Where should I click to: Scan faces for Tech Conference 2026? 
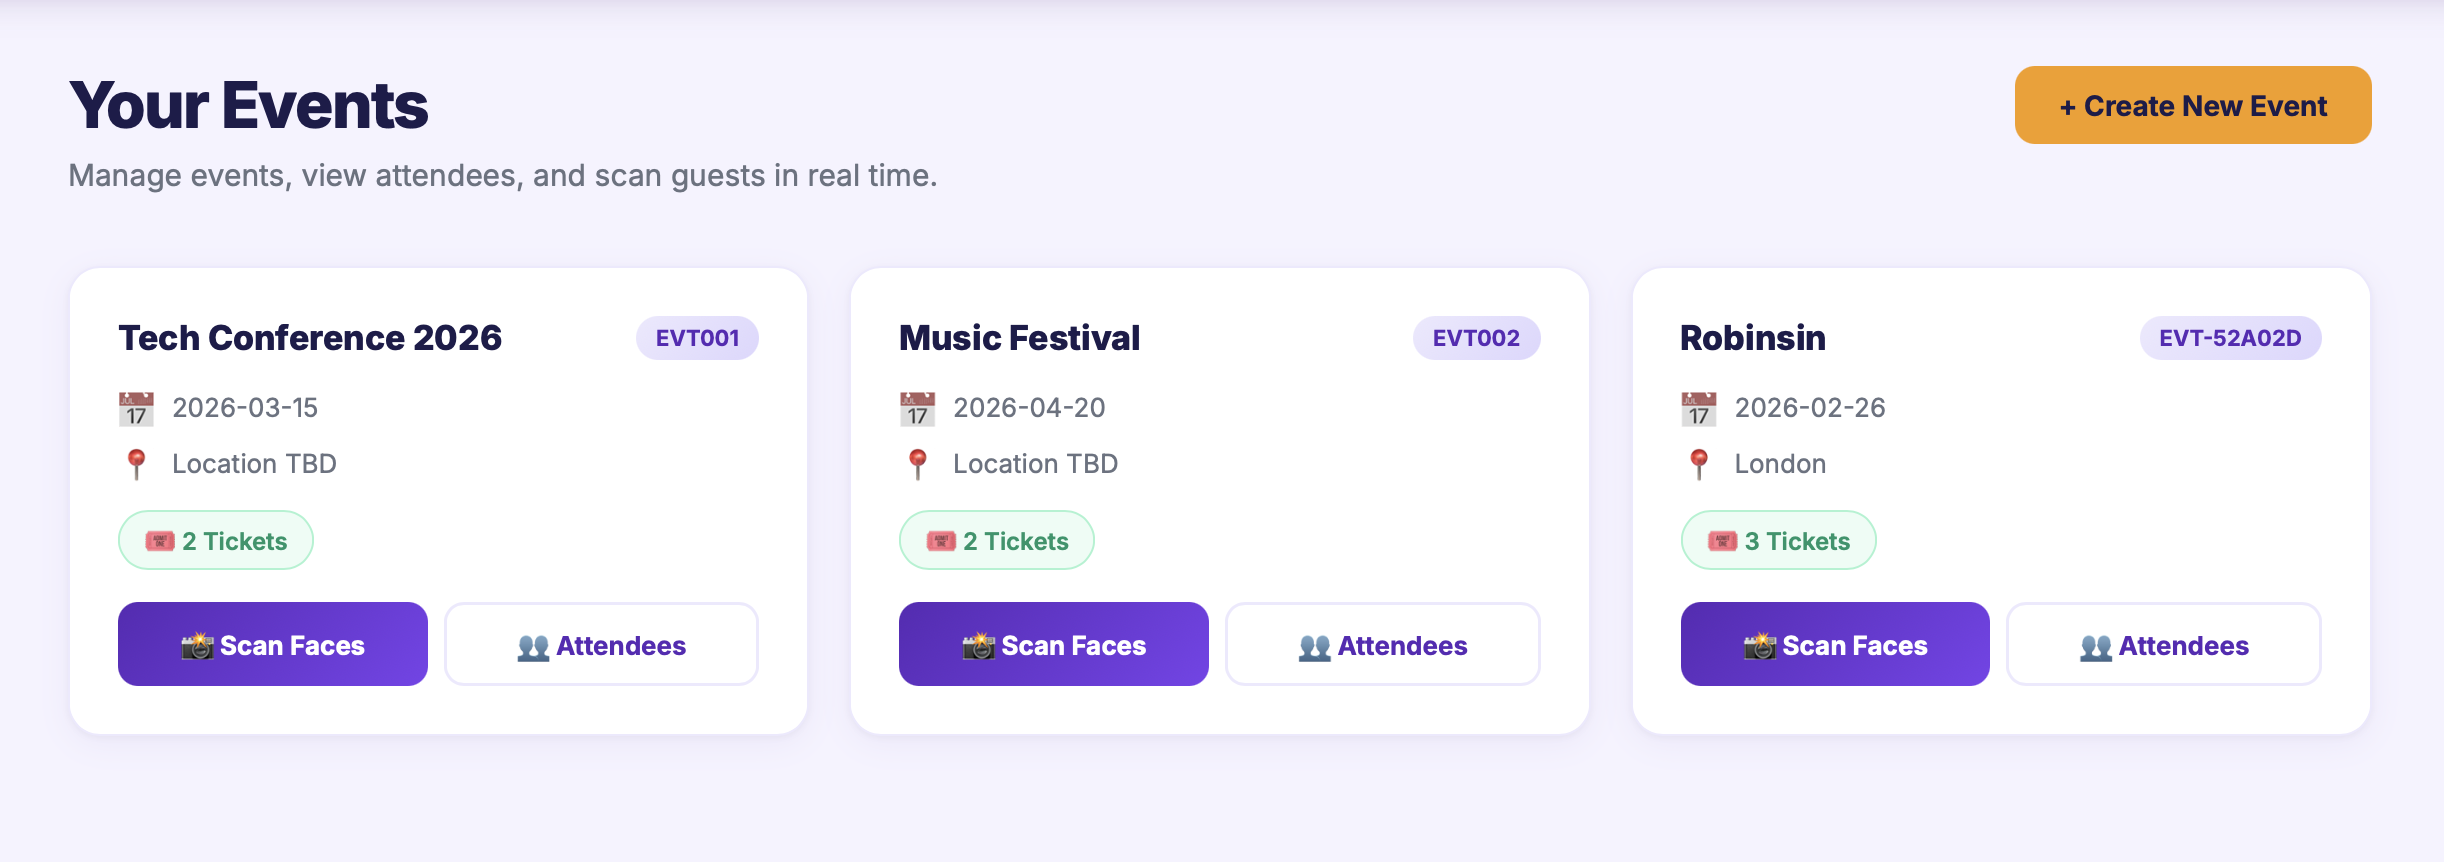(272, 644)
